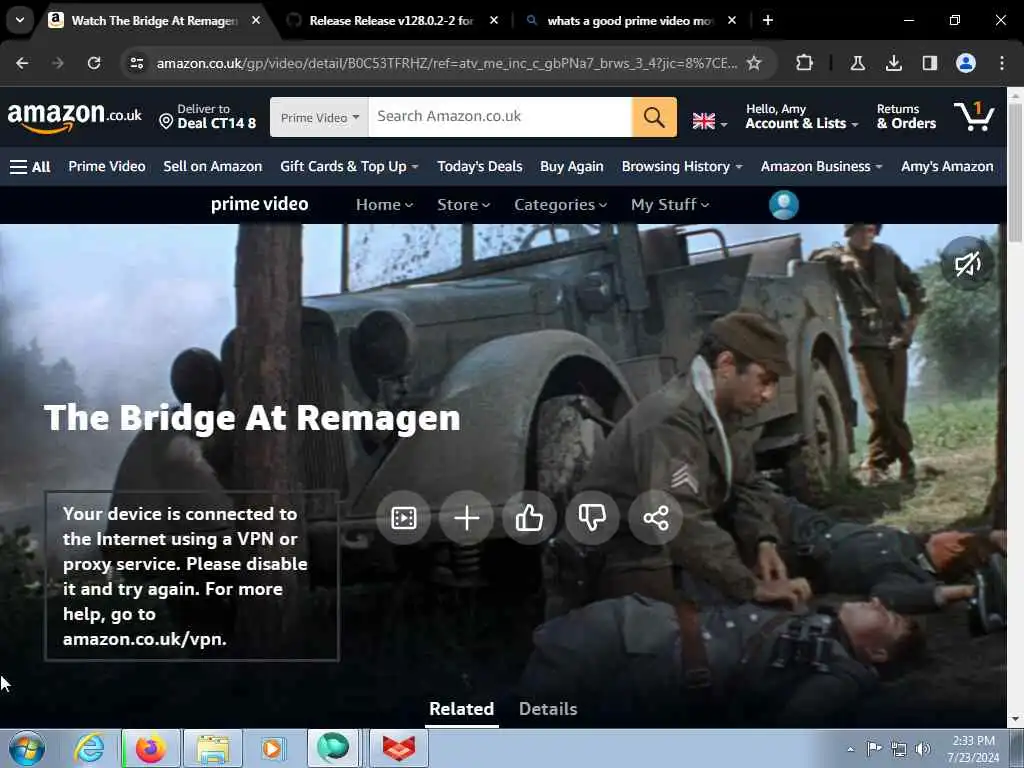Switch to the Release v128.0.2-2 tab
This screenshot has width=1024, height=768.
pyautogui.click(x=391, y=20)
